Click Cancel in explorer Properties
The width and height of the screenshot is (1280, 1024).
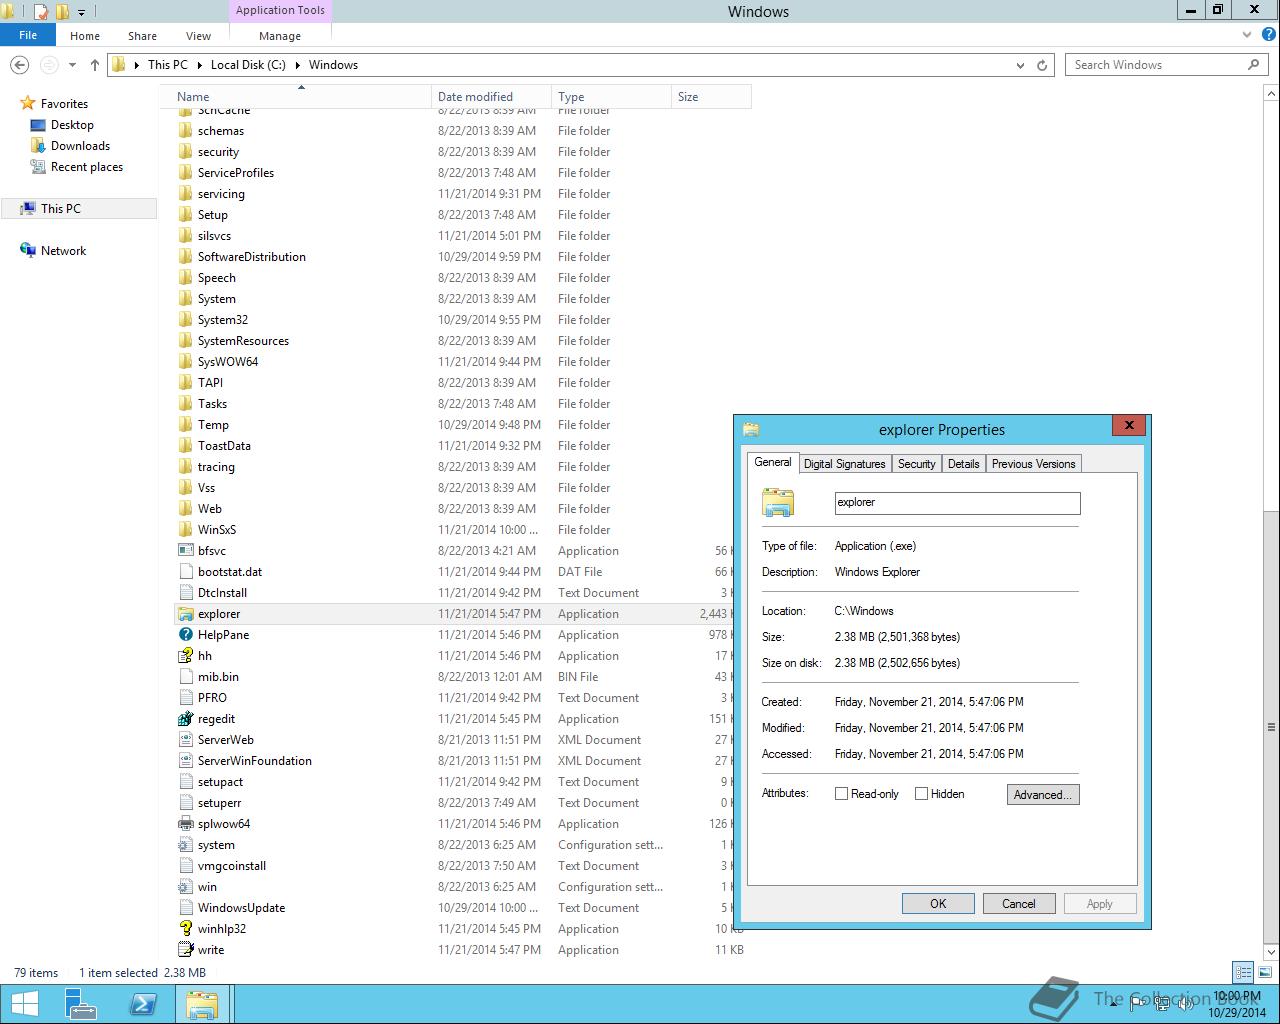(x=1019, y=903)
